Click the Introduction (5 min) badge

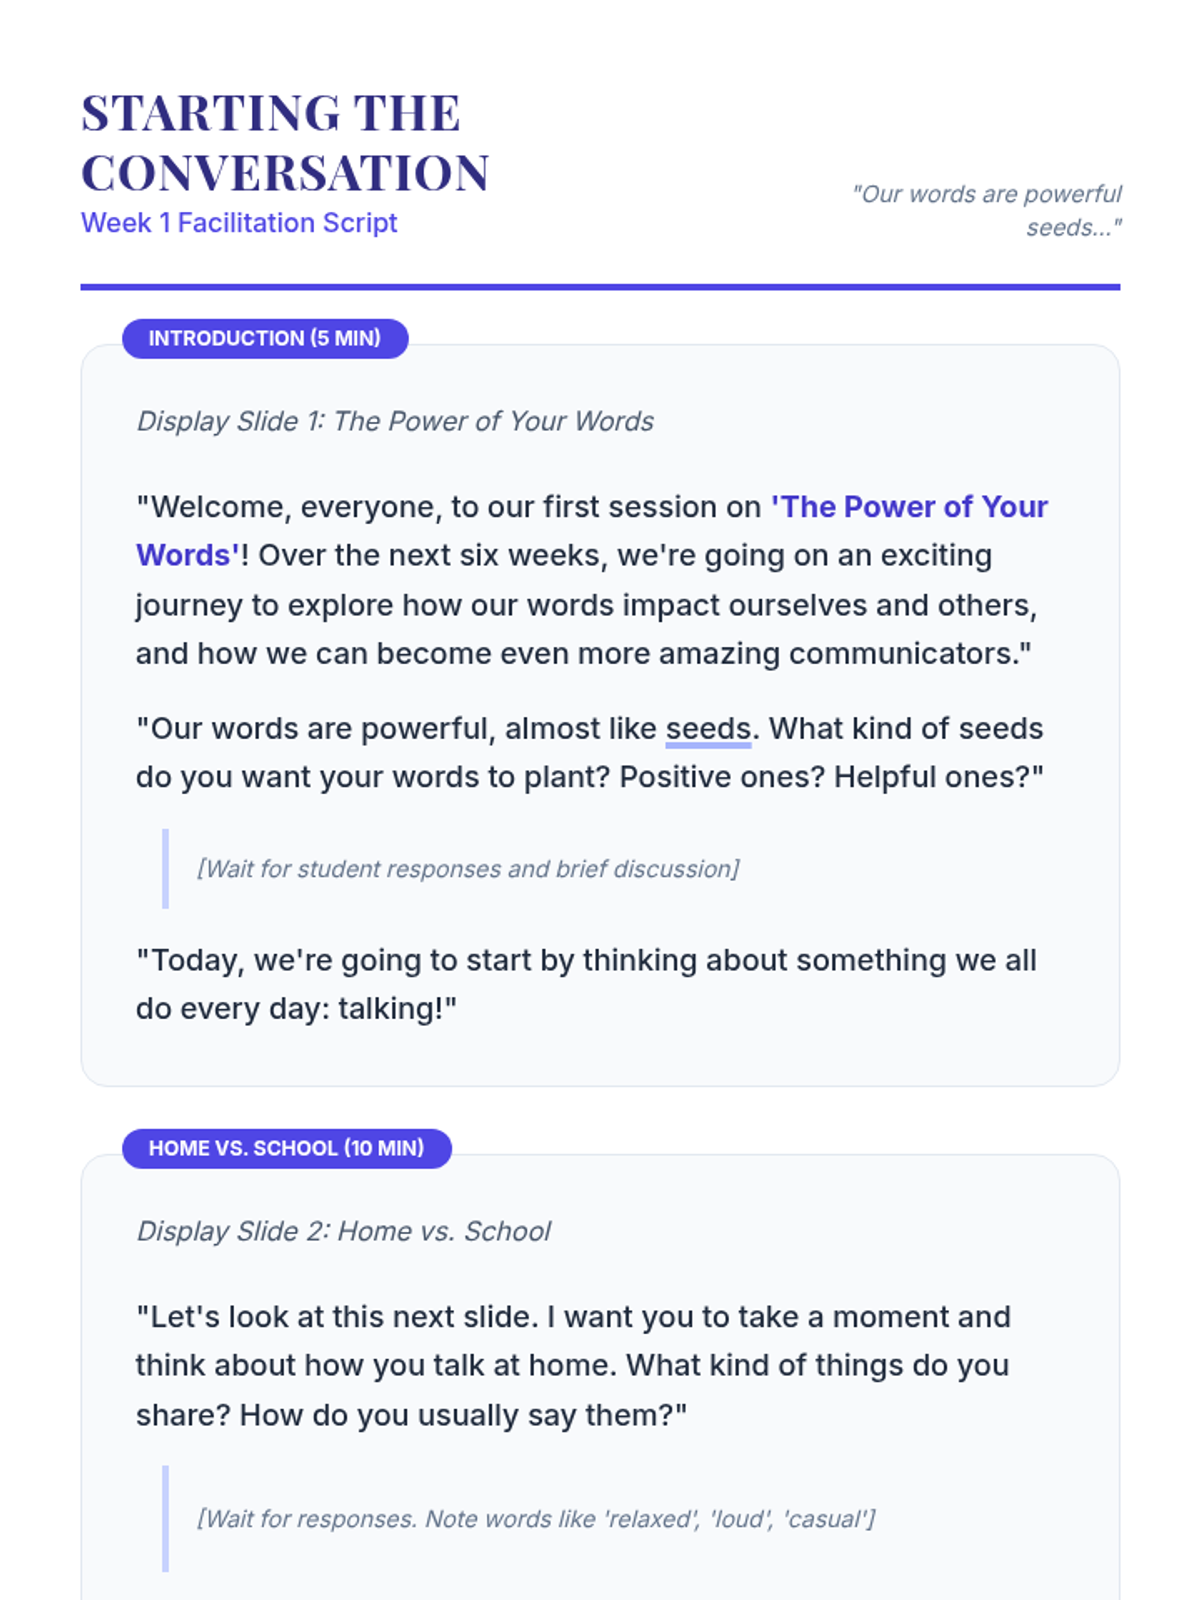point(265,338)
